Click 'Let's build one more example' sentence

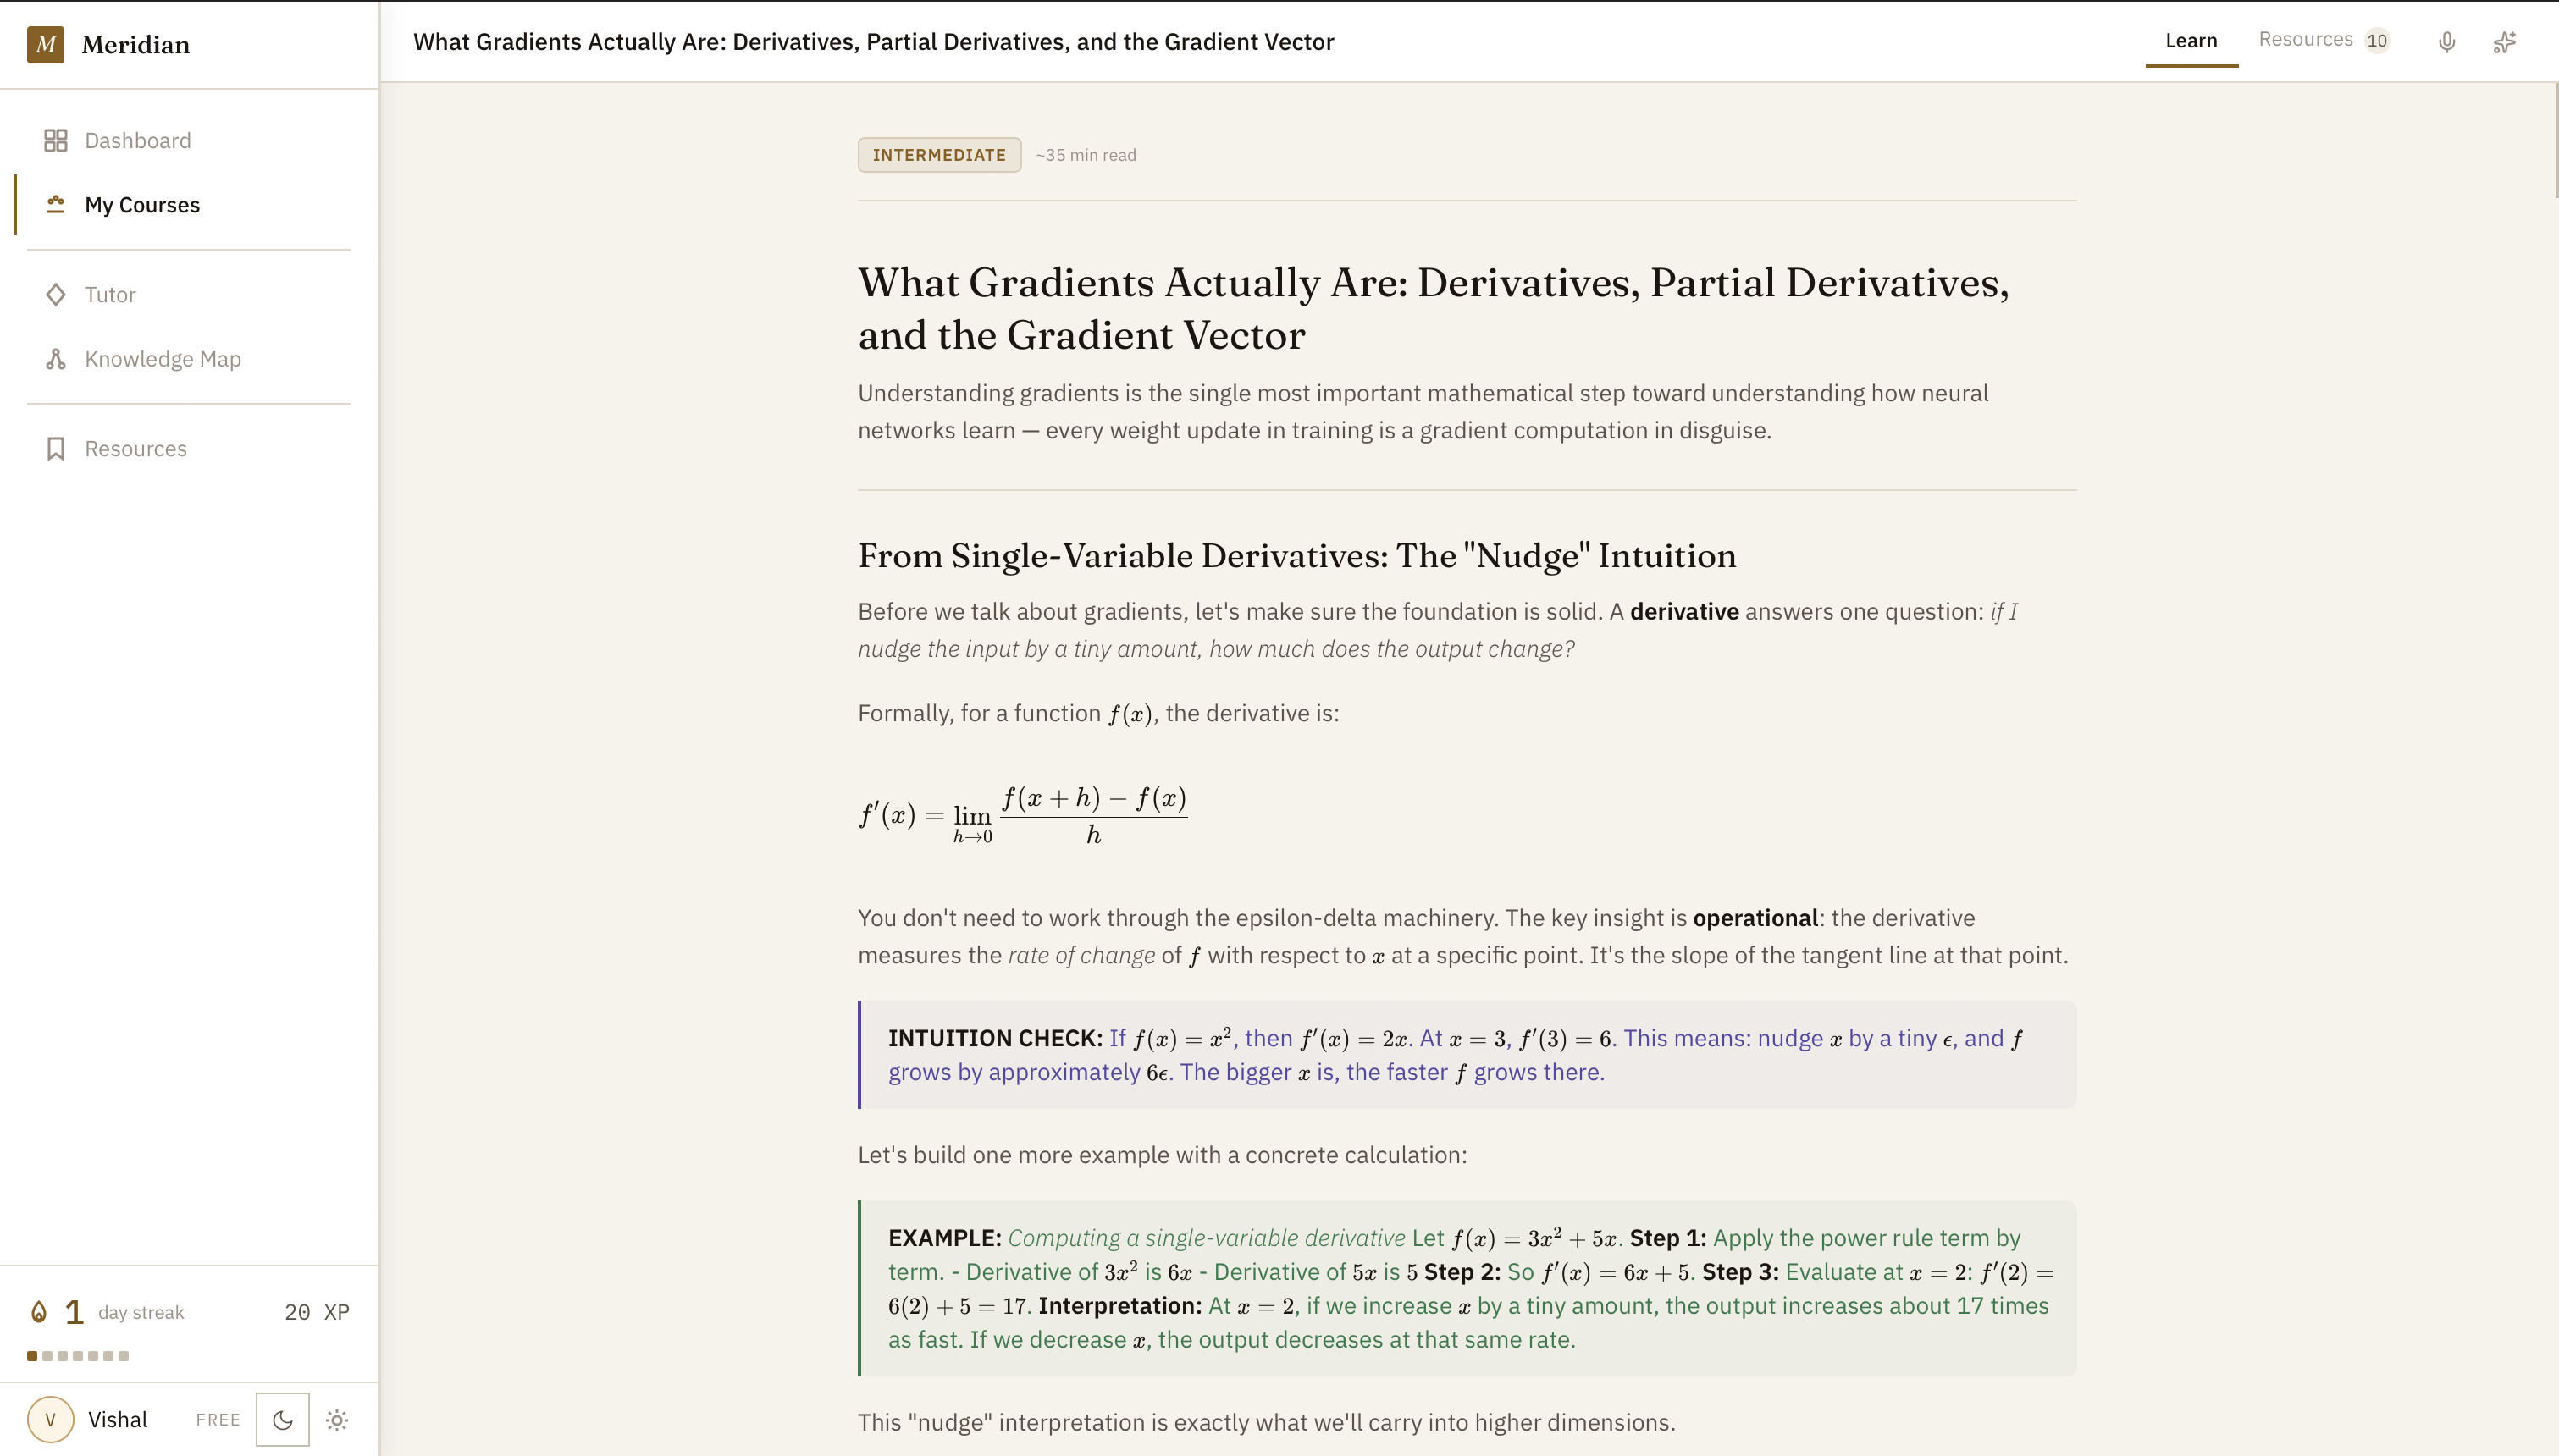[1162, 1155]
